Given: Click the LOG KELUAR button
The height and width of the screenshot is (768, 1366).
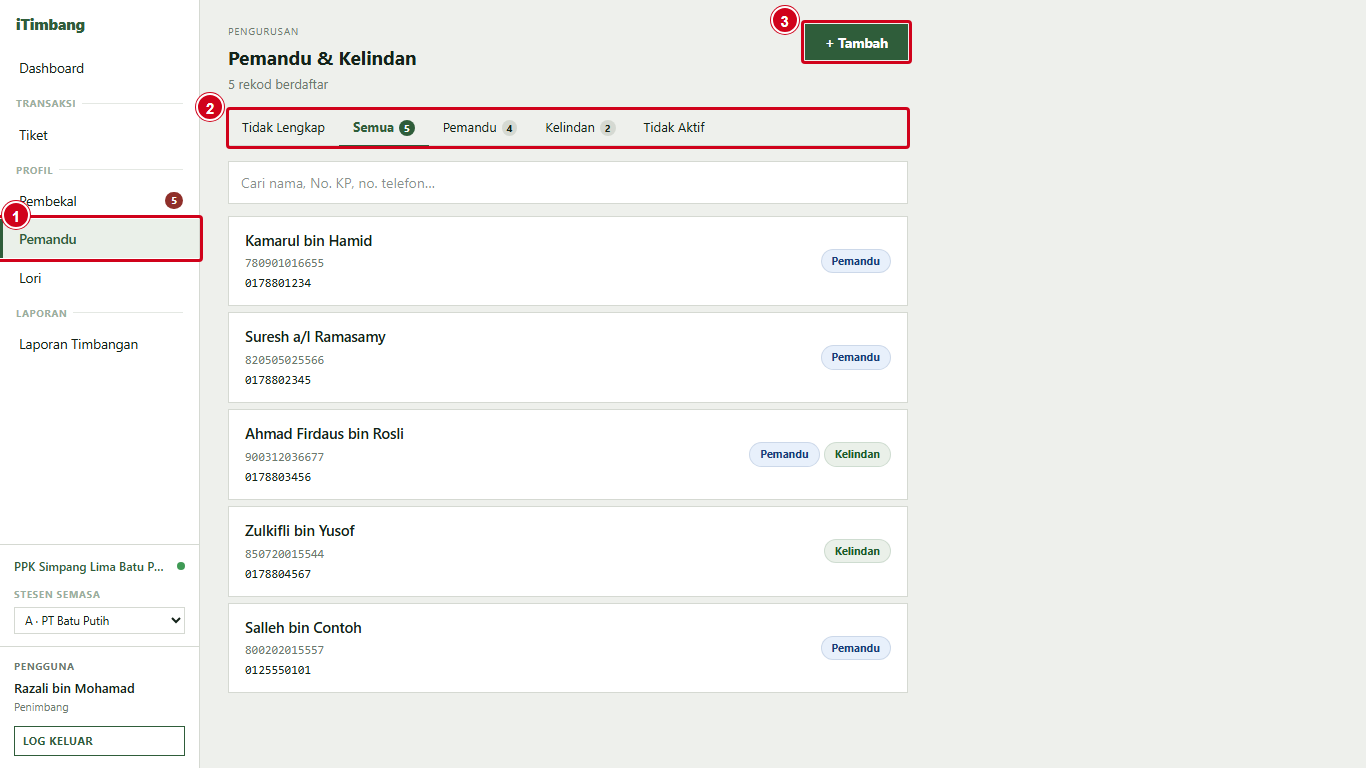Looking at the screenshot, I should click(x=99, y=741).
